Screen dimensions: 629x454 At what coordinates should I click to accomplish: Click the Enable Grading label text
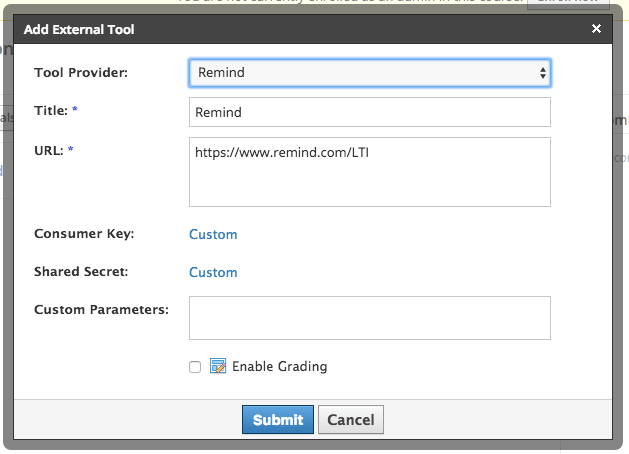click(280, 366)
